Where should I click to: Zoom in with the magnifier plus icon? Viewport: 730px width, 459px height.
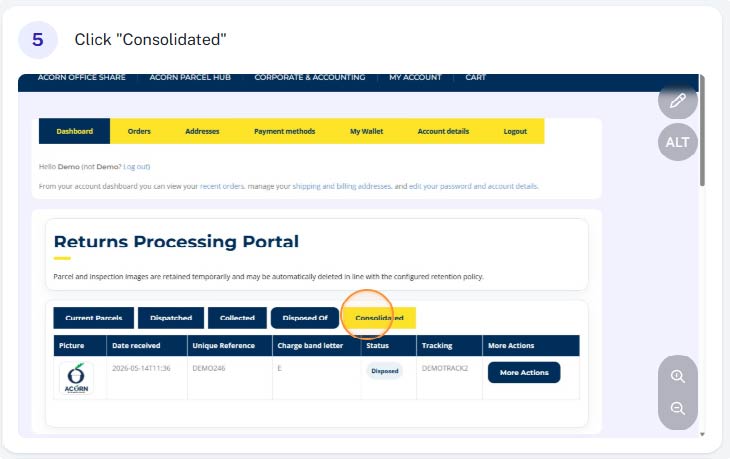(x=677, y=376)
